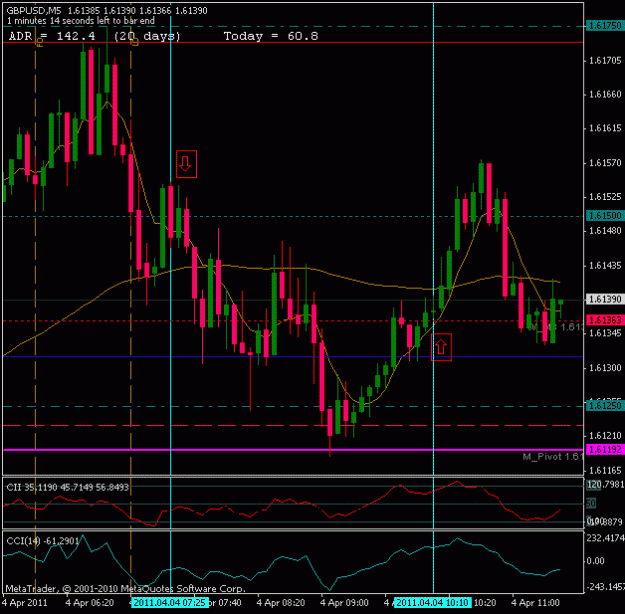Click the 120.7981 CII scale value

(x=605, y=485)
